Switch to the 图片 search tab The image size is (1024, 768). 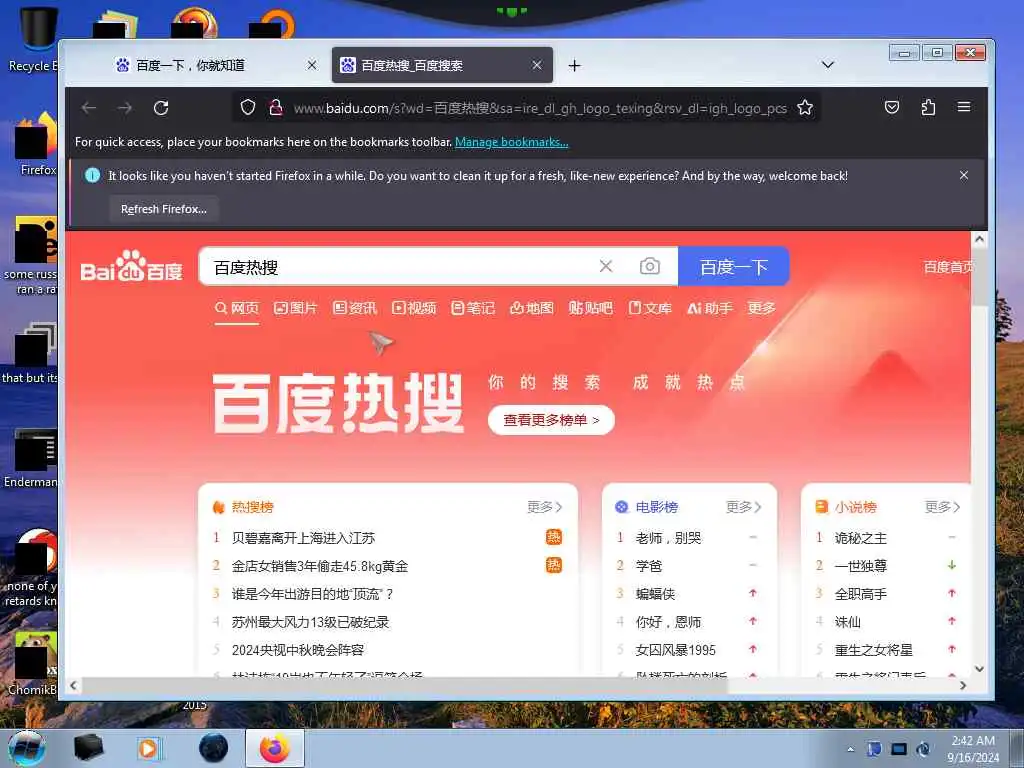(295, 308)
